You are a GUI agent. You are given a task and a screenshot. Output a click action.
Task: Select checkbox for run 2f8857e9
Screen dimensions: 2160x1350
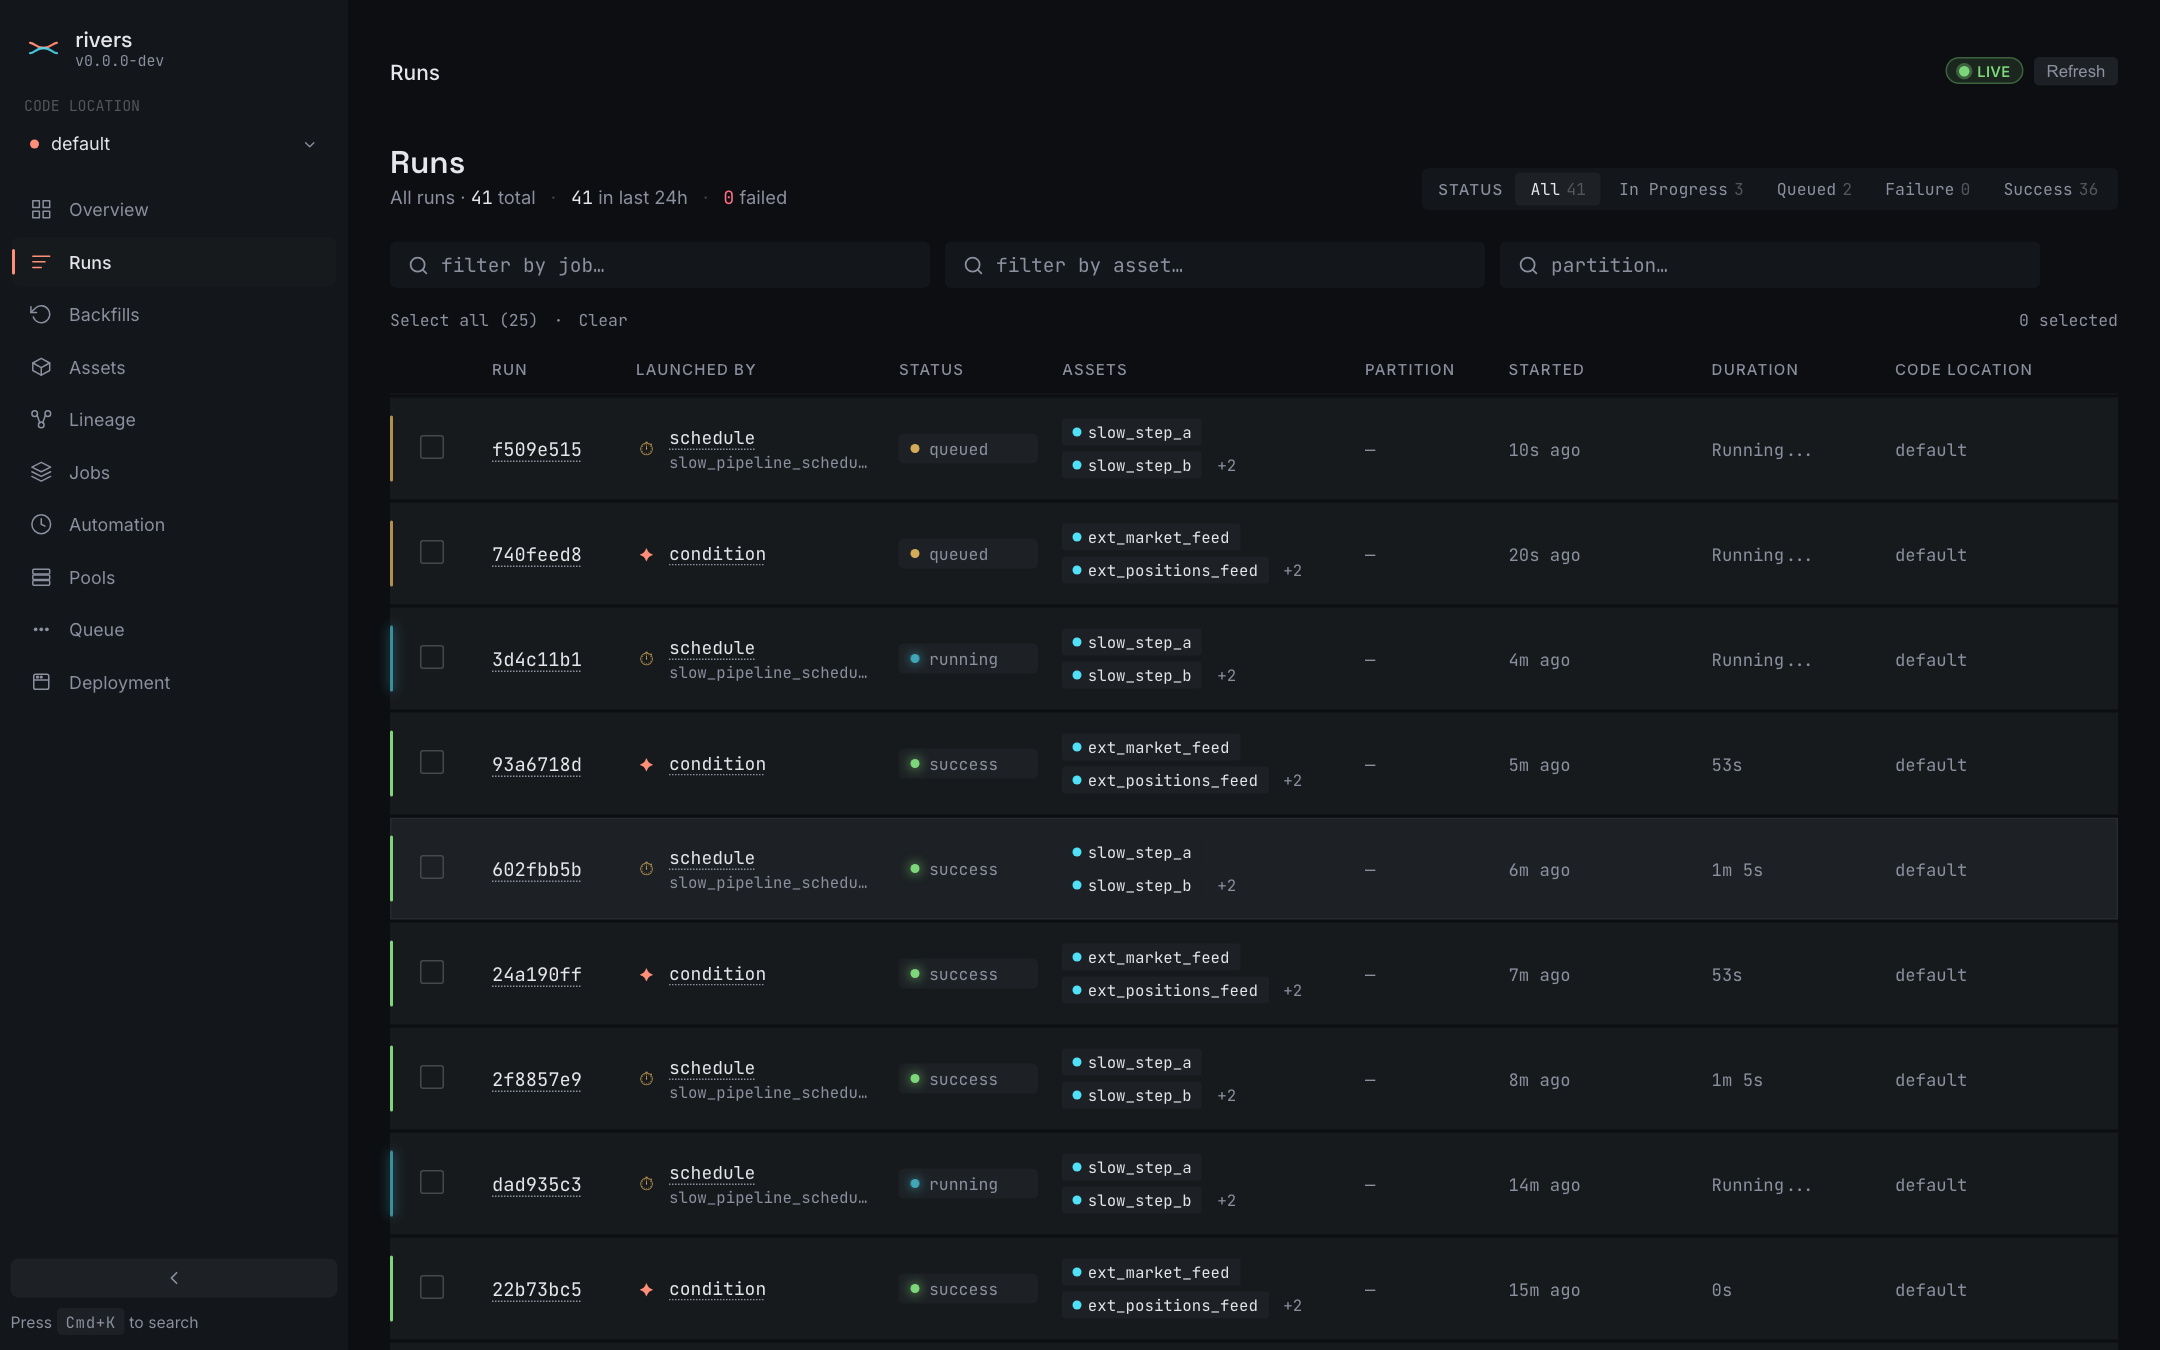click(x=432, y=1077)
